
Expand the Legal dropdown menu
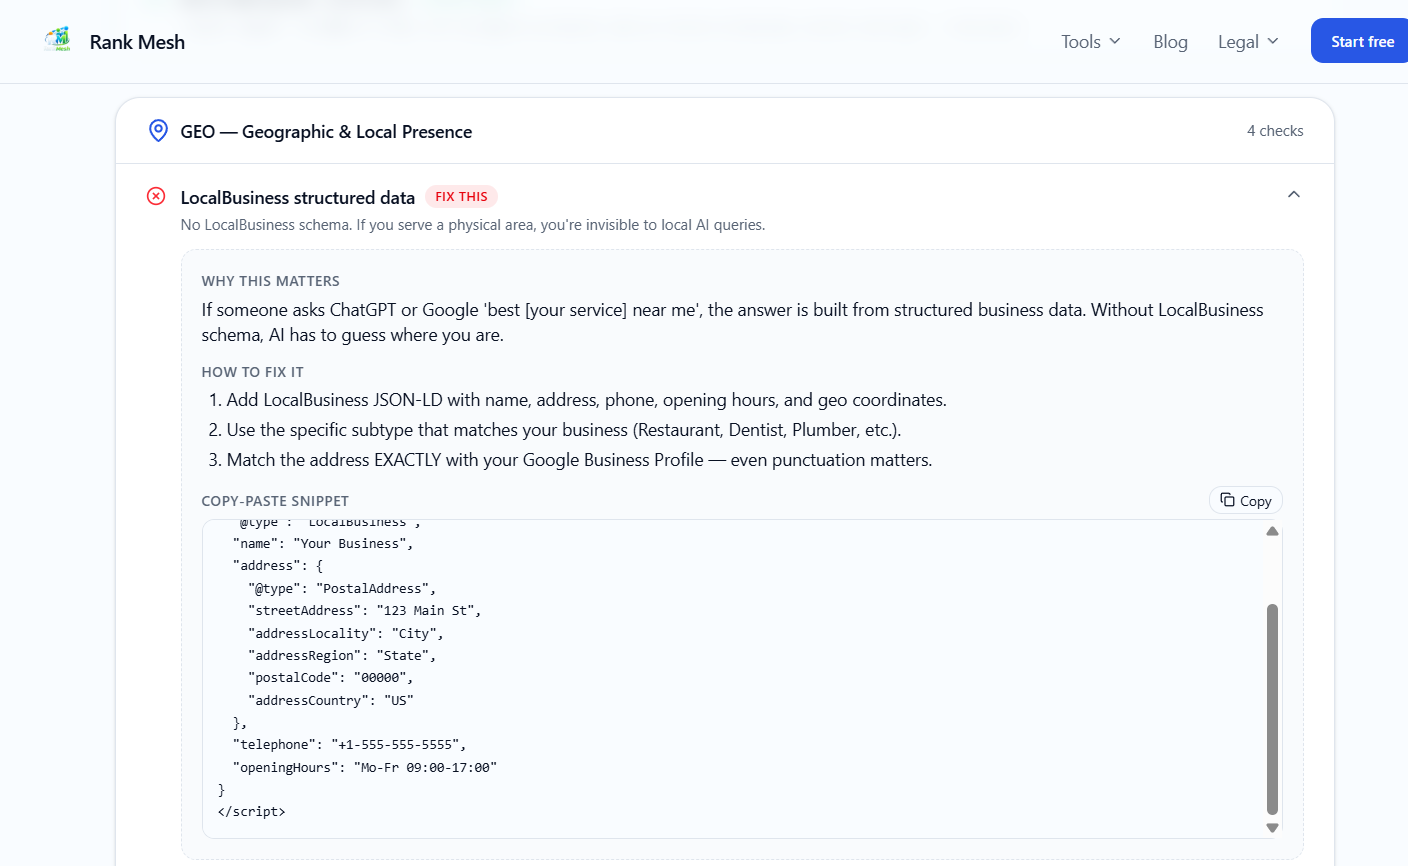1248,41
